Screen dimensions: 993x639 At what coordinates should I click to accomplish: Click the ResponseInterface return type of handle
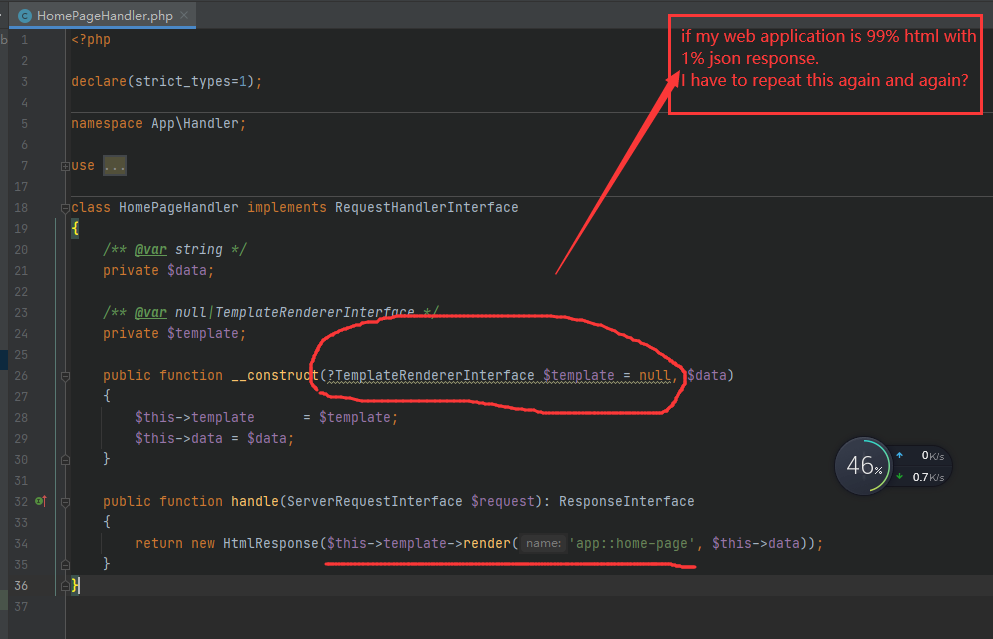click(626, 501)
